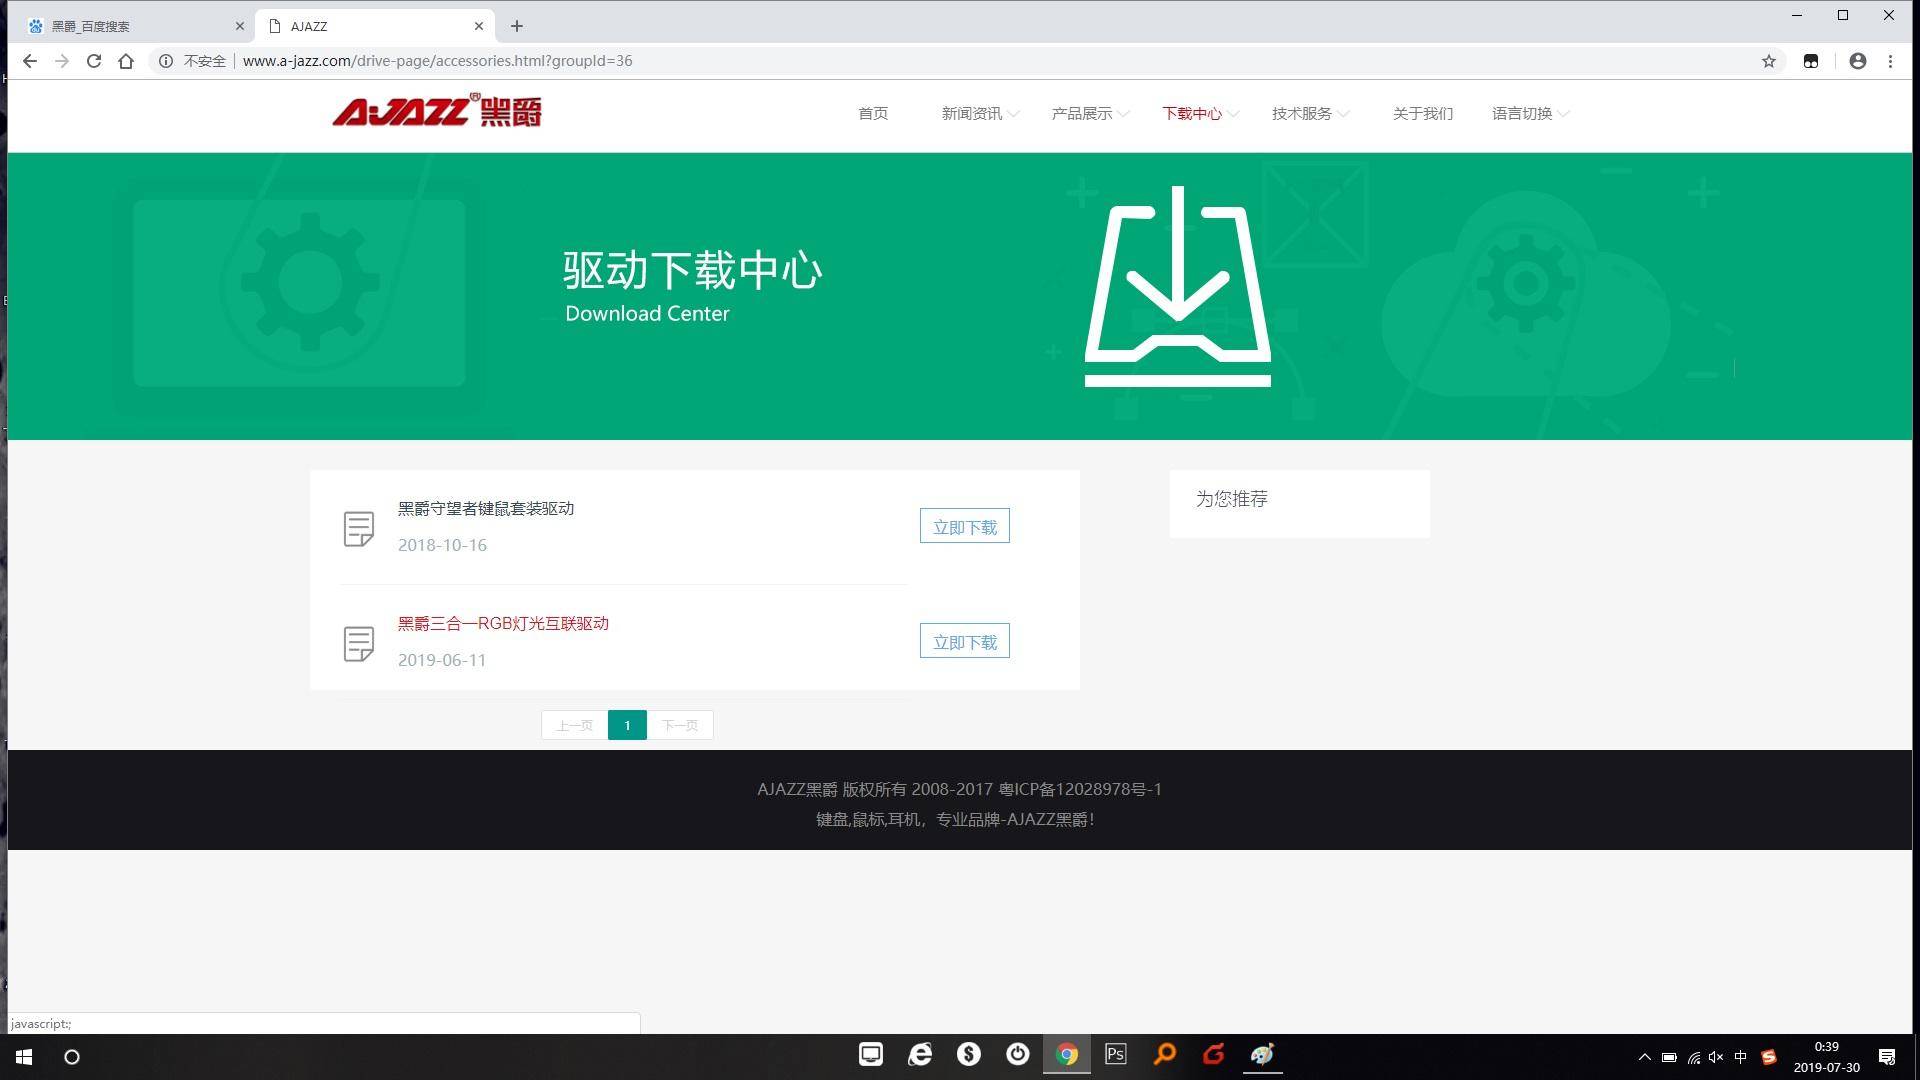Viewport: 1920px width, 1080px height.
Task: Click the browser forward arrow
Action: click(62, 61)
